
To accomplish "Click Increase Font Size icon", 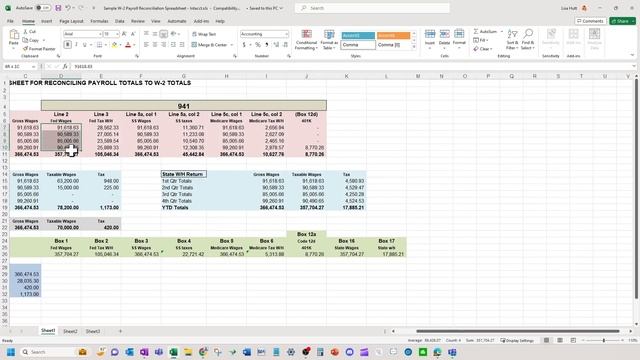I will (x=124, y=34).
